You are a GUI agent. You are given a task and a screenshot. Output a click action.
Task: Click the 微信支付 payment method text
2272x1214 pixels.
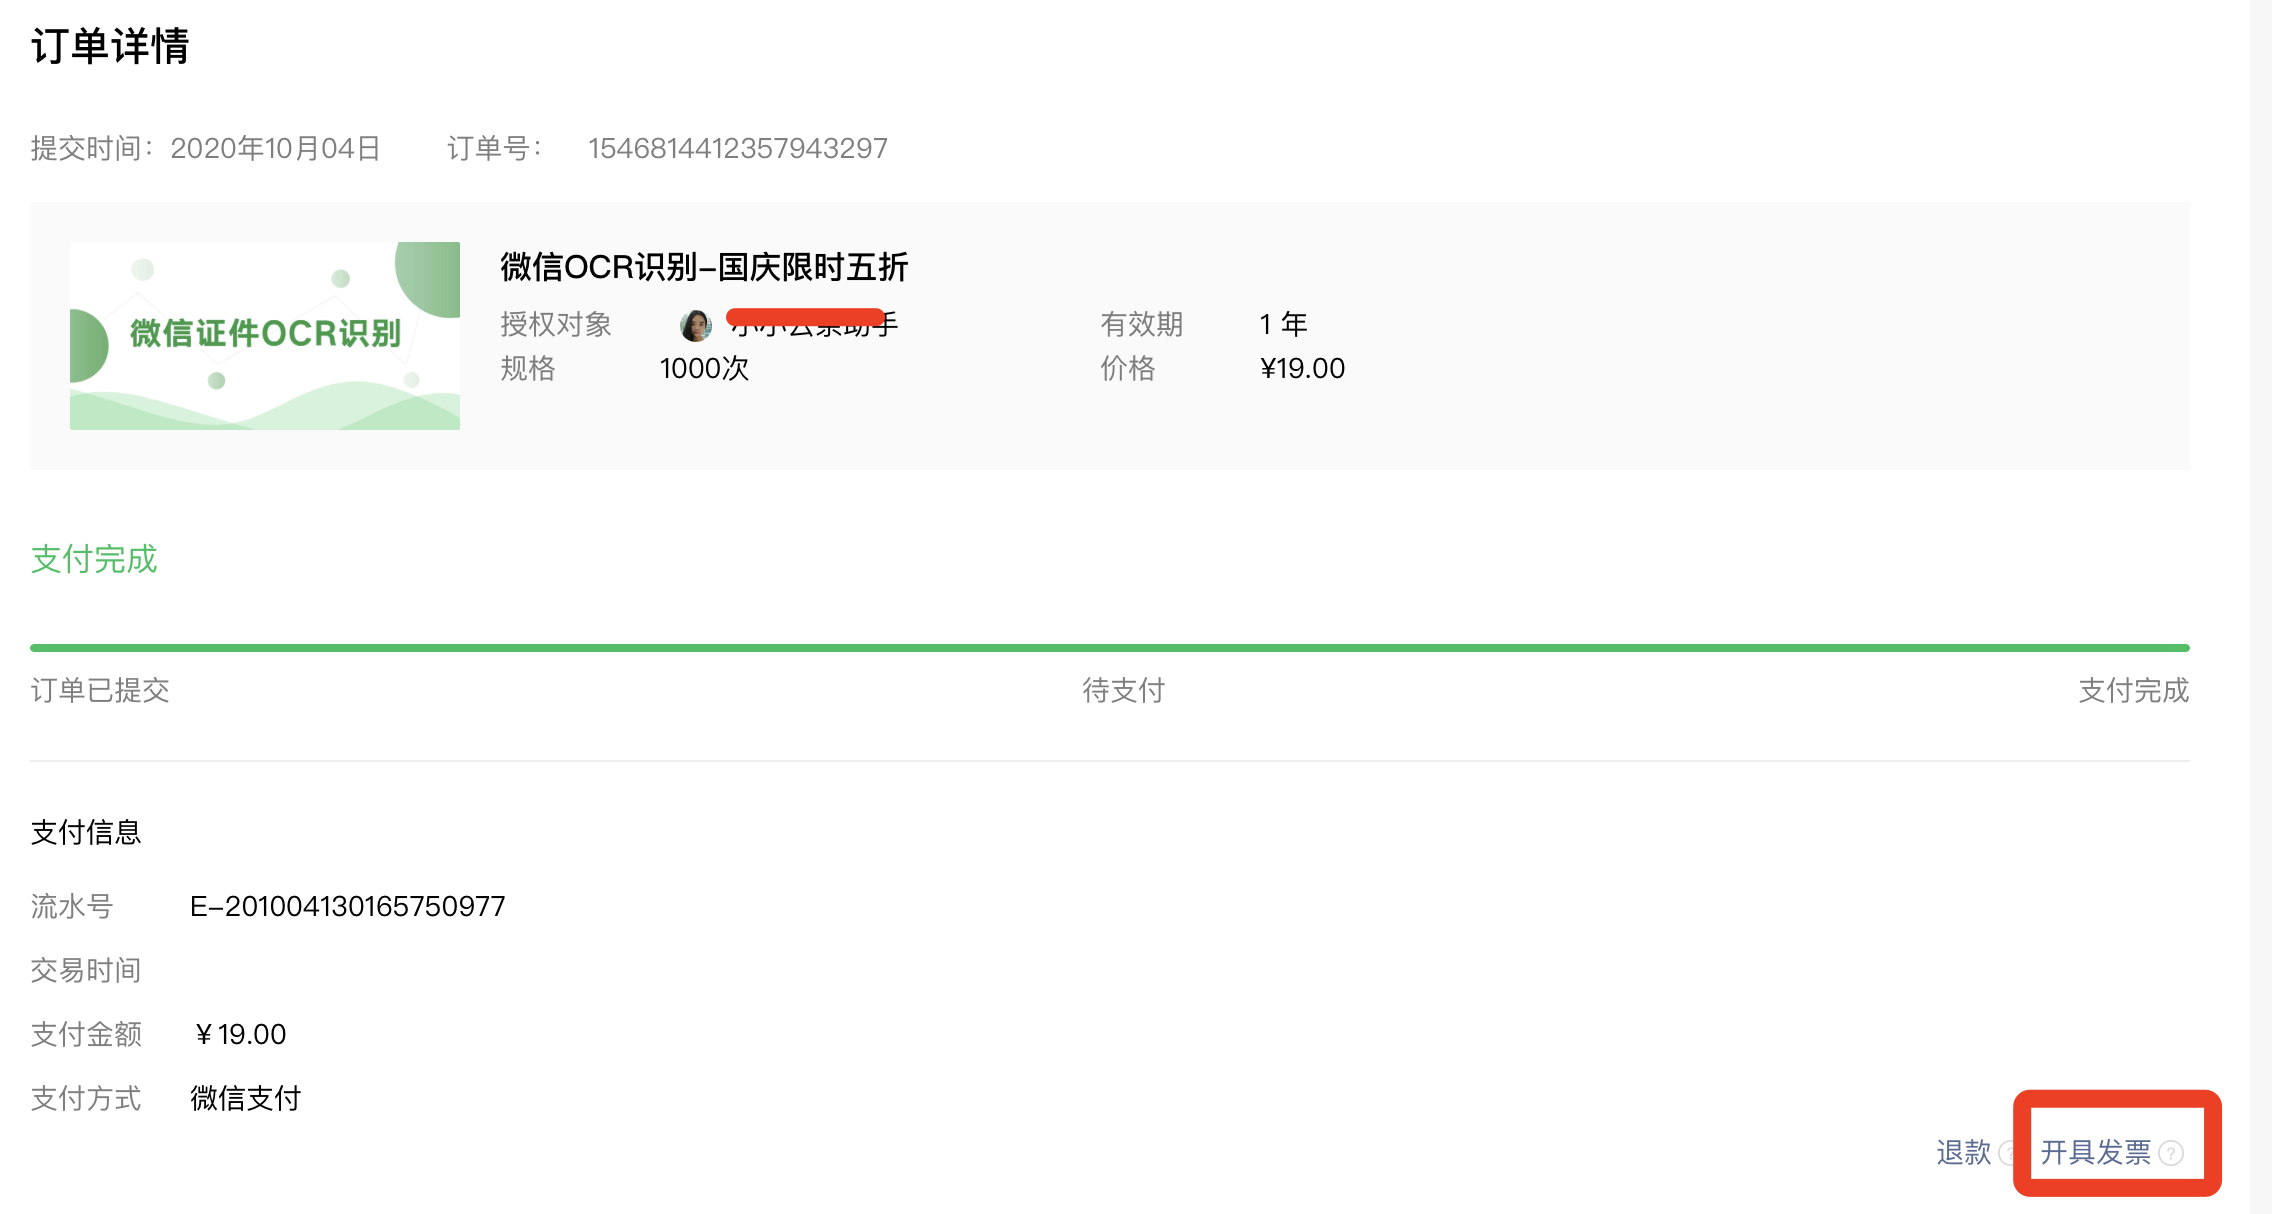(245, 1098)
